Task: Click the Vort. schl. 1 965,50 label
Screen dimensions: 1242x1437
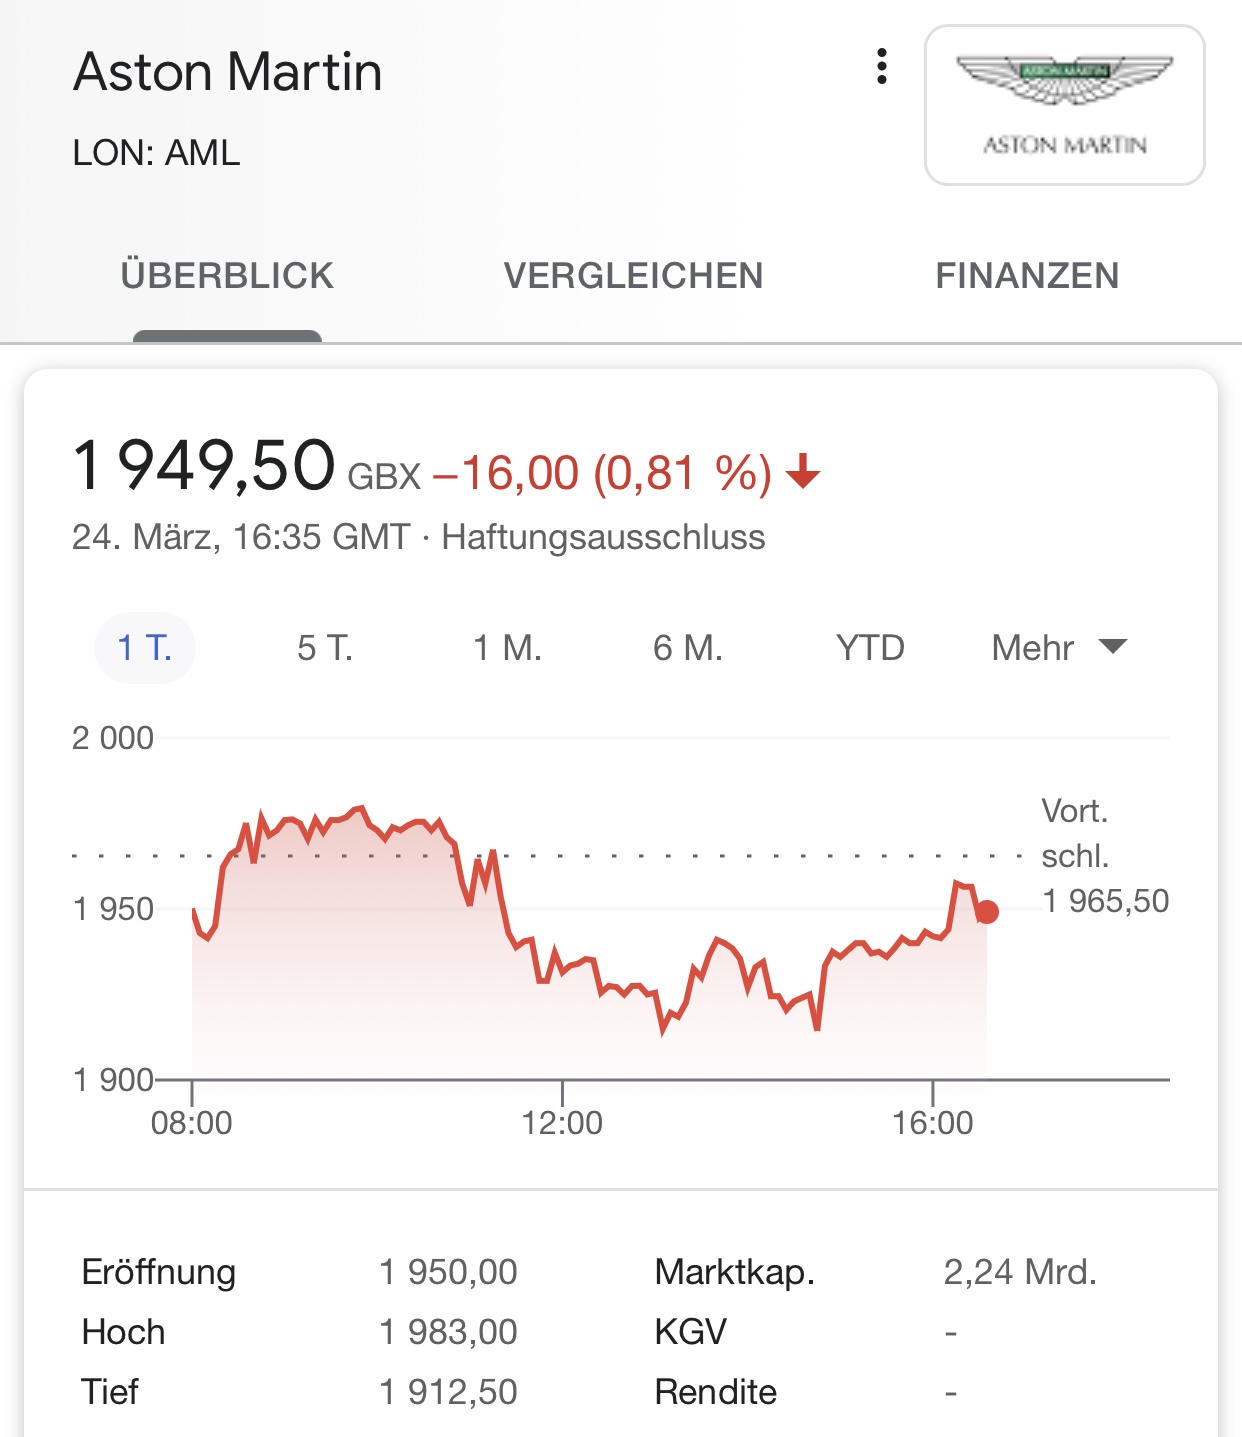Action: coord(1105,856)
